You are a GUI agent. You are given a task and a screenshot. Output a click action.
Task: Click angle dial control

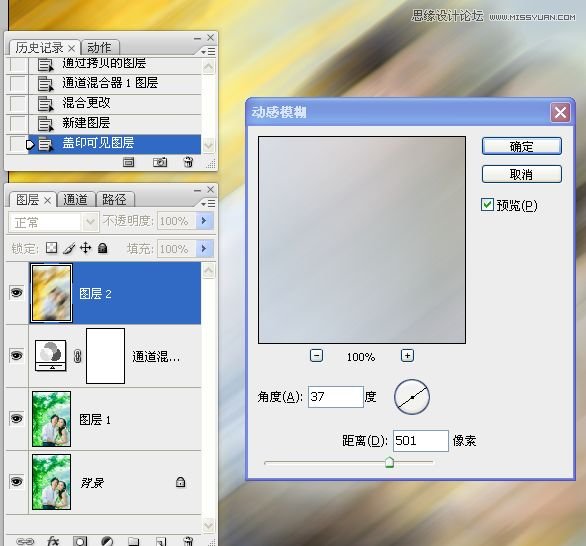pos(412,397)
